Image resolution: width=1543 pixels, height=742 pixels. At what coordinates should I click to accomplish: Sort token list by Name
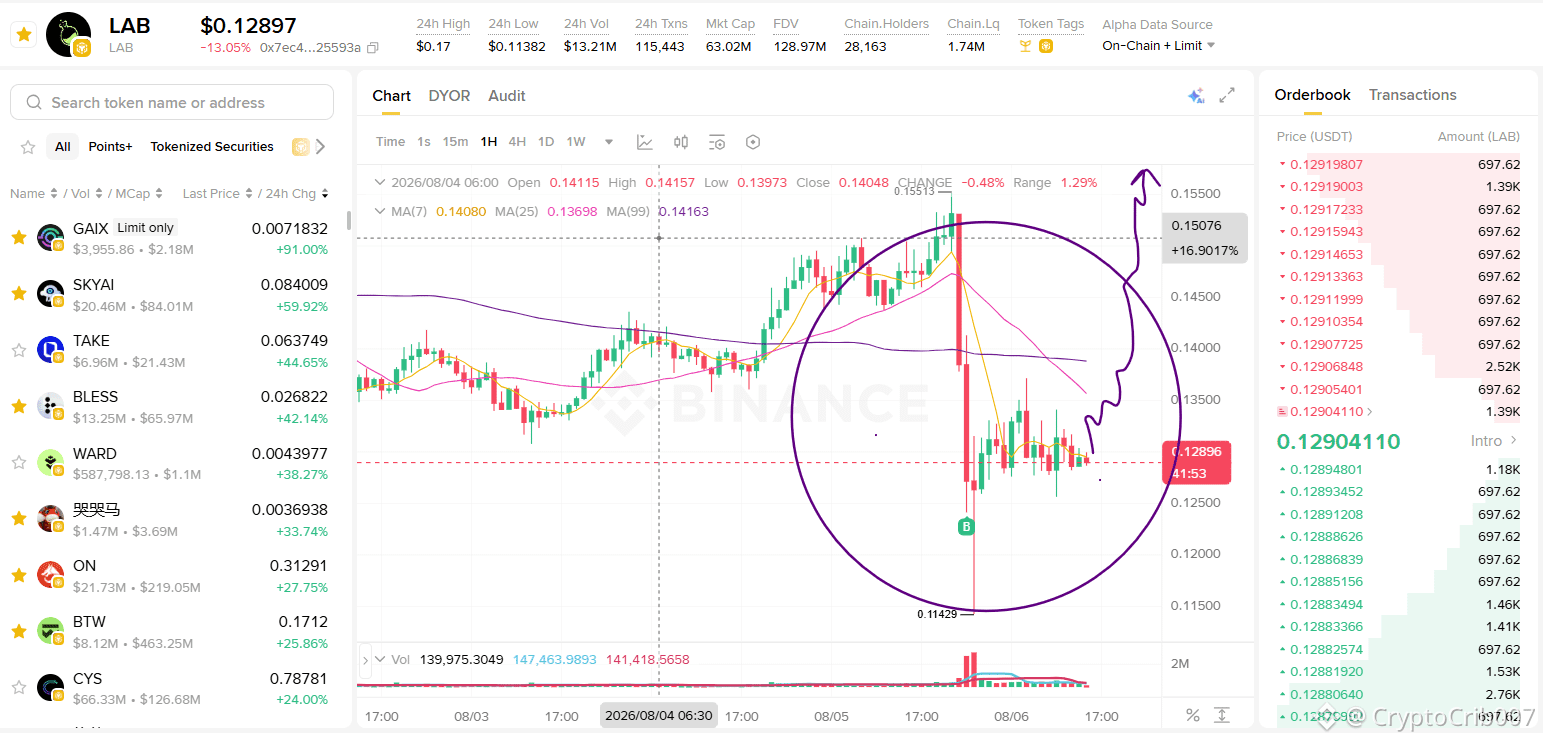pyautogui.click(x=34, y=194)
